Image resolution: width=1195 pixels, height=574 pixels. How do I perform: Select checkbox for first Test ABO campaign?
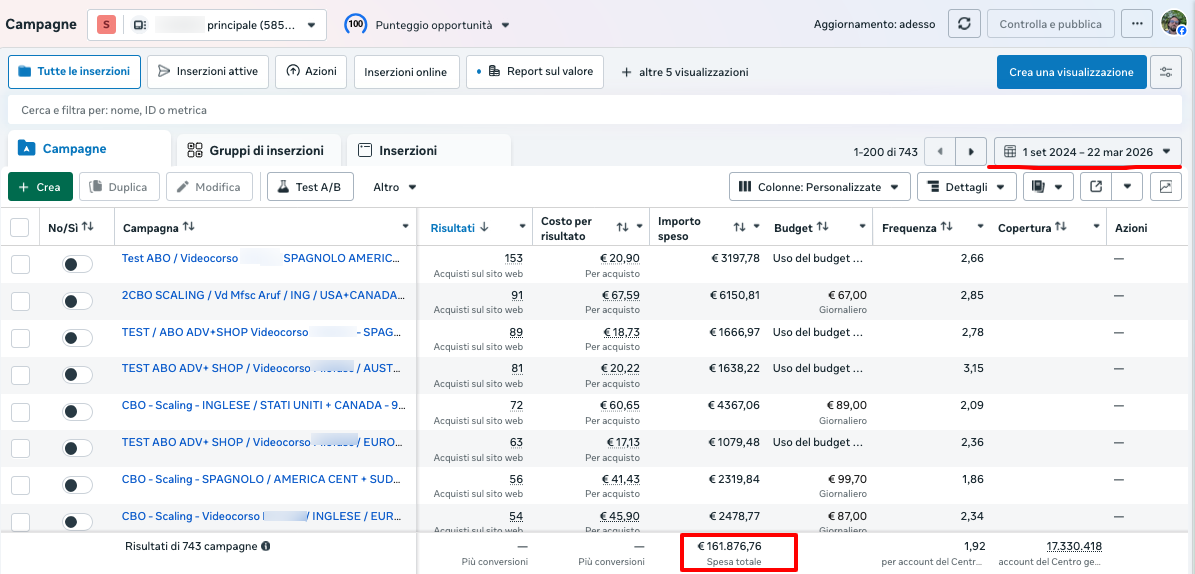[x=20, y=264]
